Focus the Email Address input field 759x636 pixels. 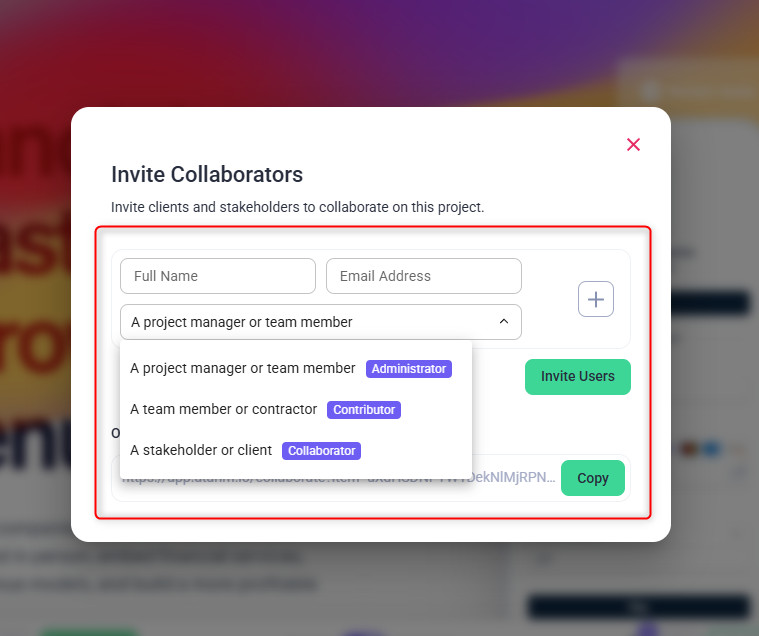(x=424, y=276)
